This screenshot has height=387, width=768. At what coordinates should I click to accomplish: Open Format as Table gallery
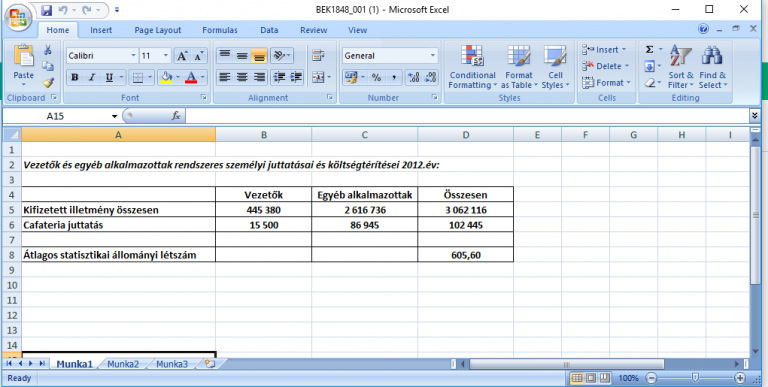(x=519, y=67)
